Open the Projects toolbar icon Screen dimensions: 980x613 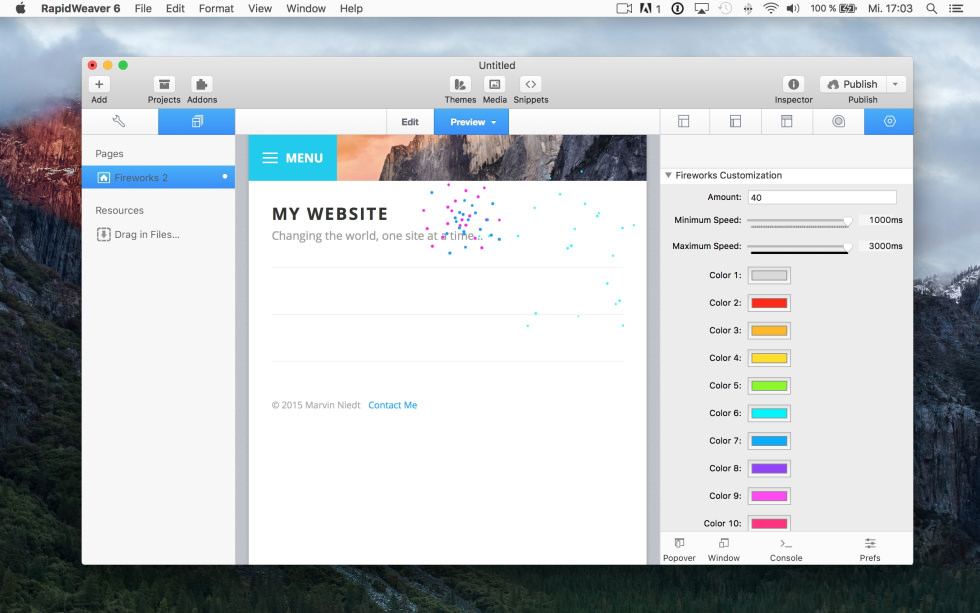pyautogui.click(x=164, y=84)
